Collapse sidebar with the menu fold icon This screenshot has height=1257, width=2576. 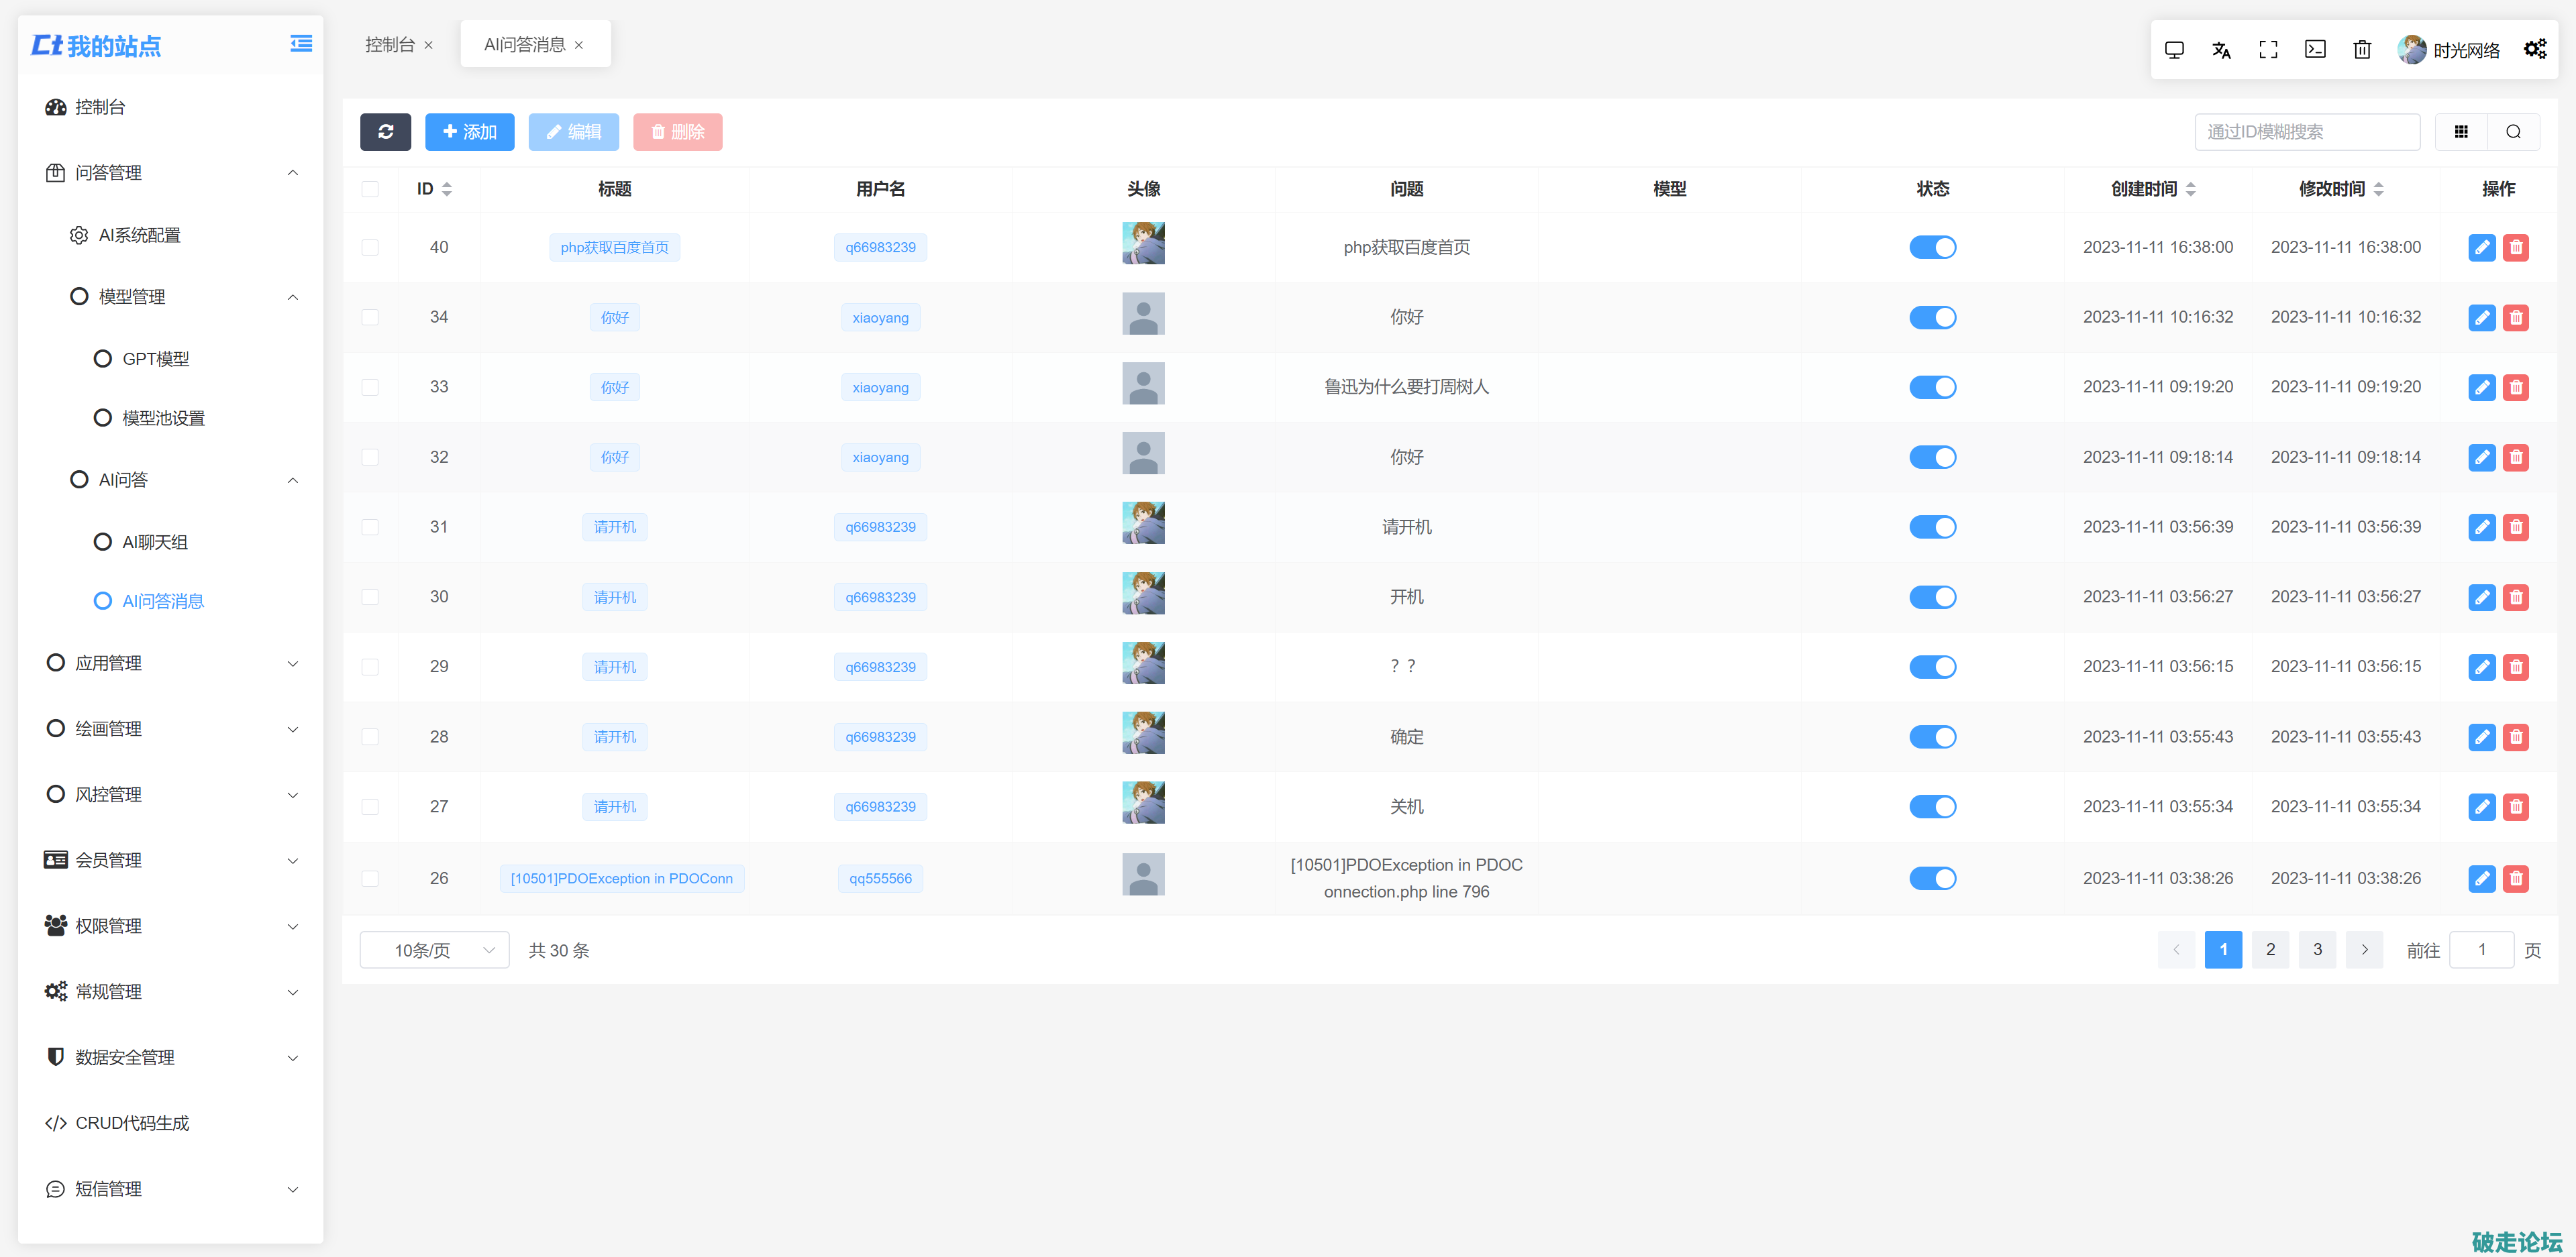[300, 44]
